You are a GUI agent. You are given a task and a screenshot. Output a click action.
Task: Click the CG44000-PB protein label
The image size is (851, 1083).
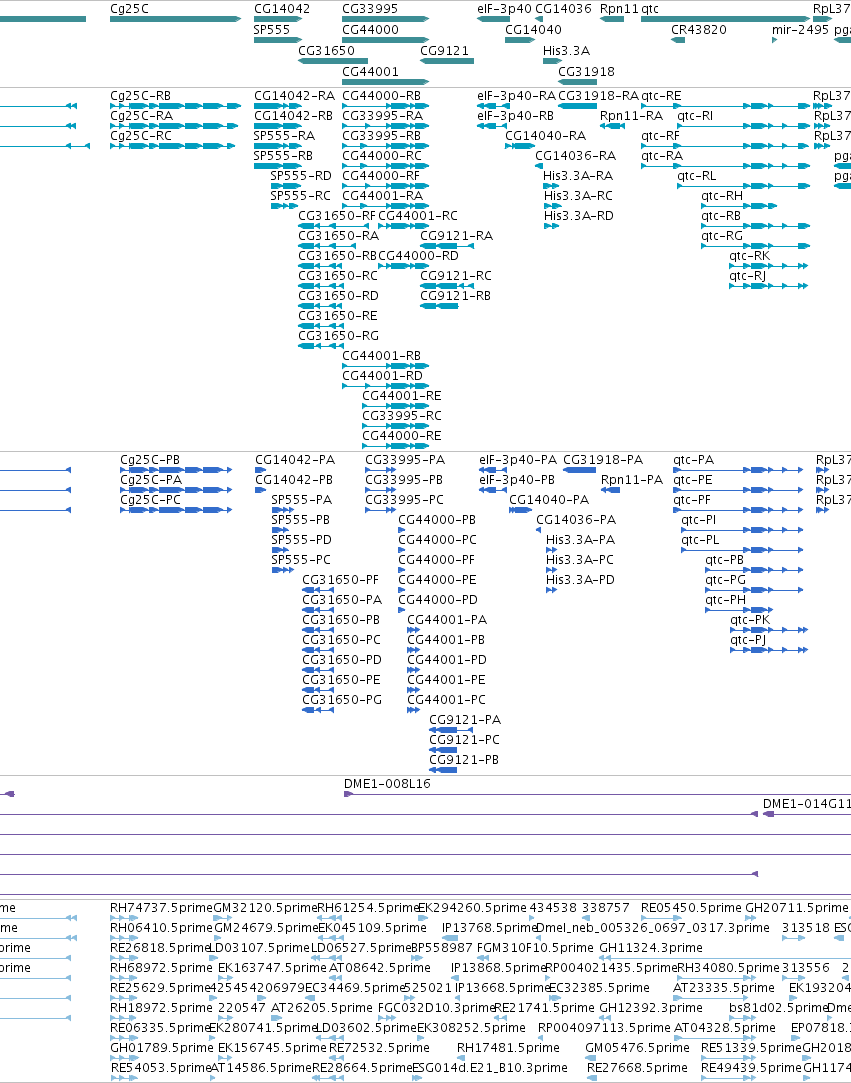coord(437,519)
